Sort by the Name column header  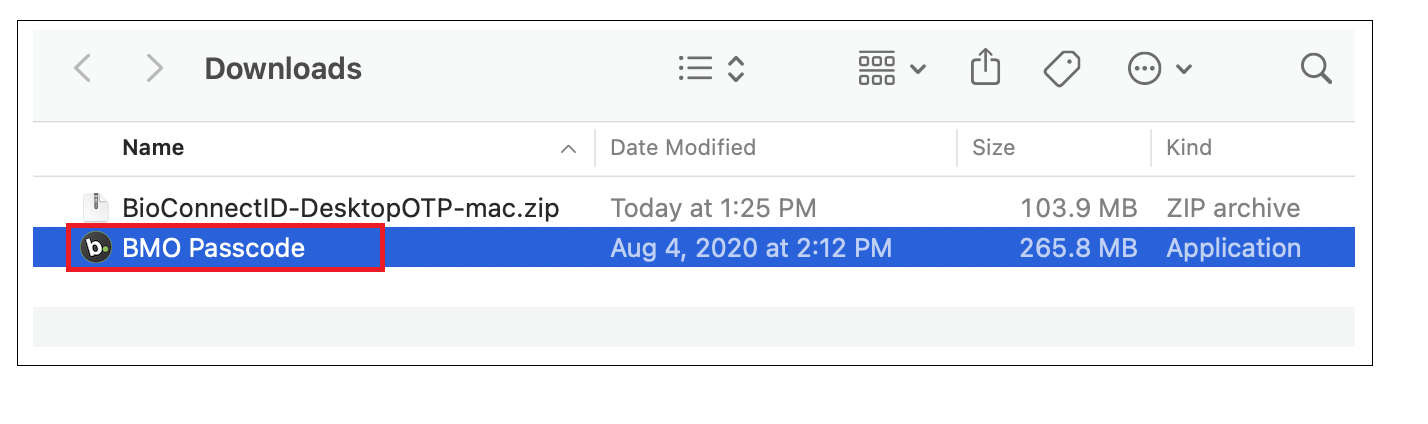(153, 148)
